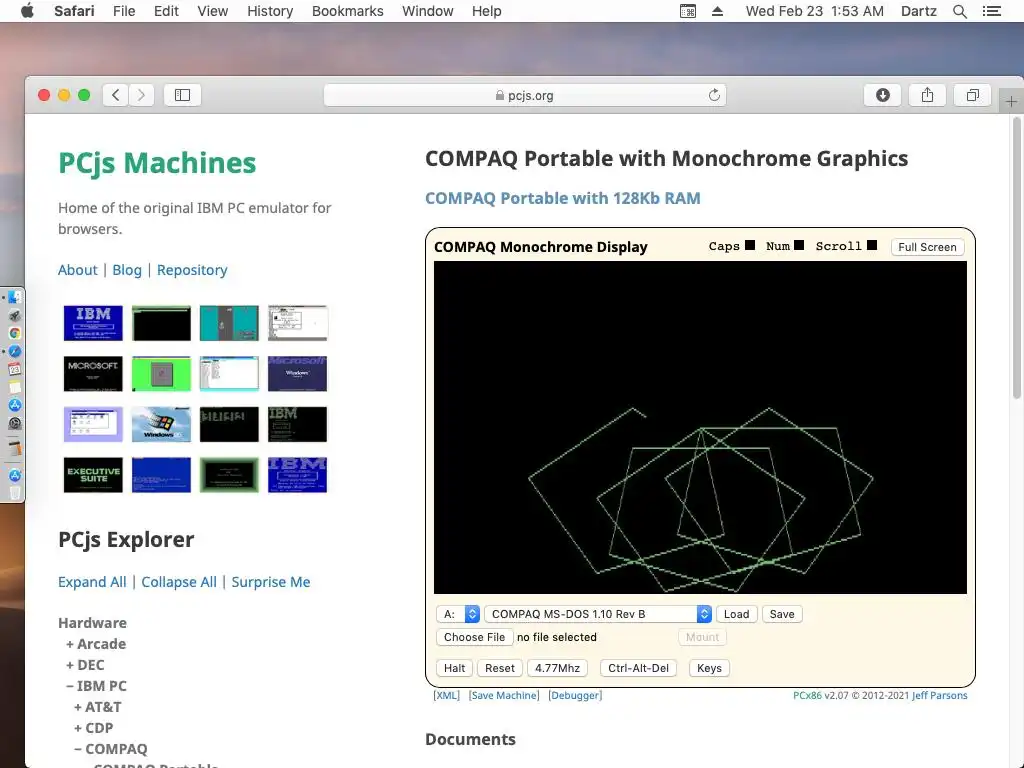This screenshot has width=1024, height=768.
Task: Open the Edit menu
Action: pyautogui.click(x=166, y=11)
